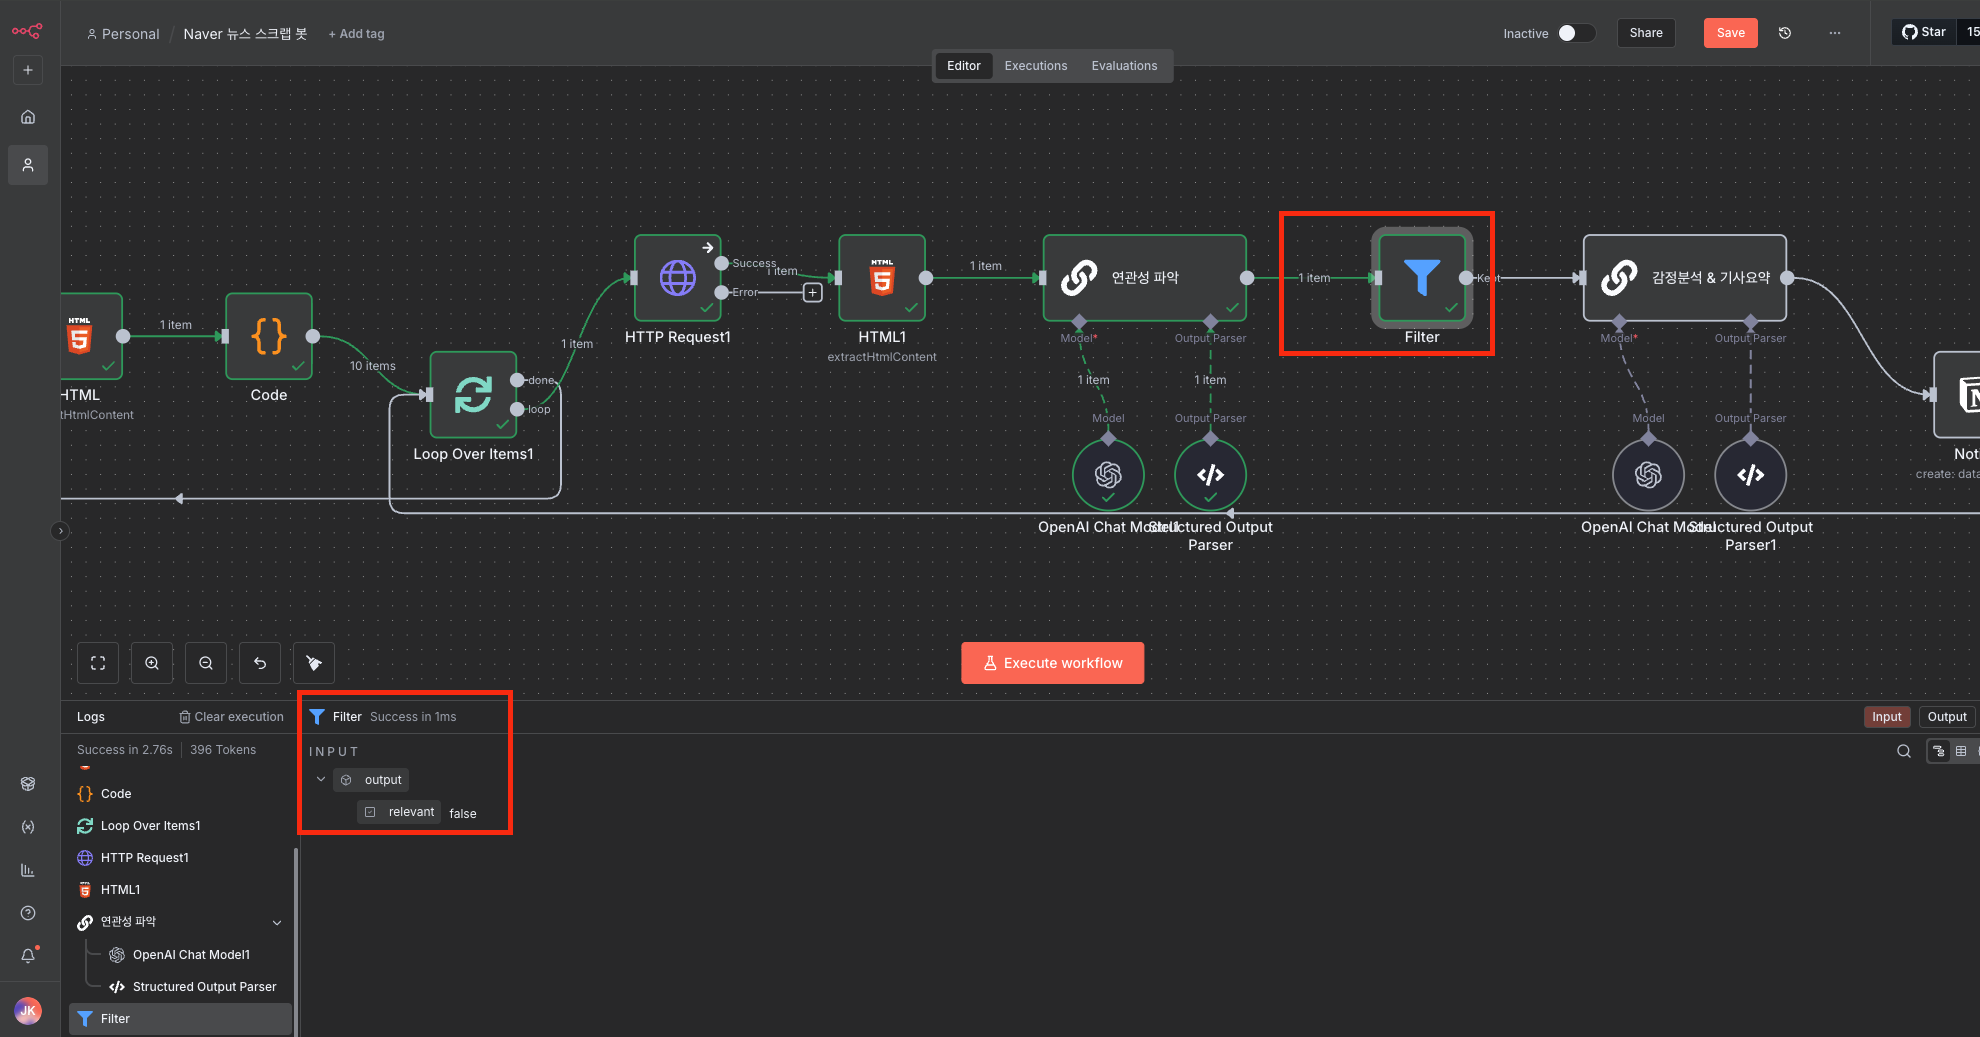Select Loop Over Items1 in the logs list
Viewport: 1980px width, 1037px height.
tap(181, 826)
